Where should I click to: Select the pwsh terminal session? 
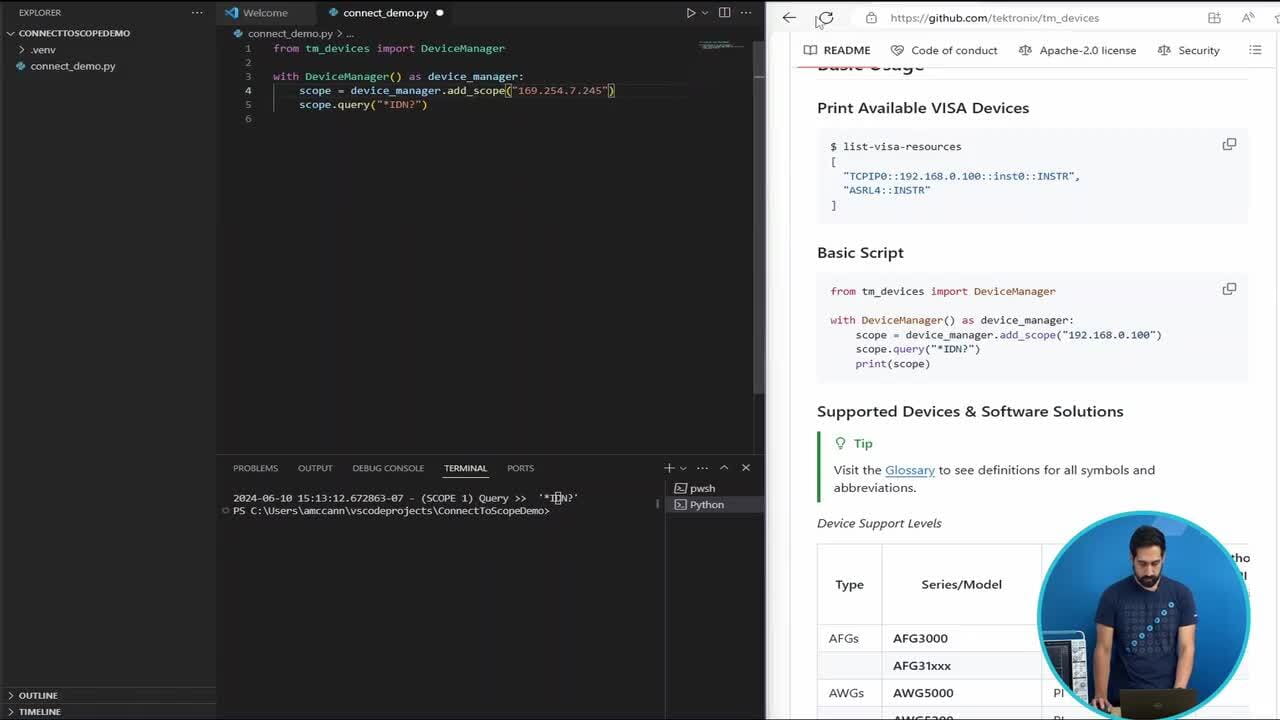(x=702, y=488)
